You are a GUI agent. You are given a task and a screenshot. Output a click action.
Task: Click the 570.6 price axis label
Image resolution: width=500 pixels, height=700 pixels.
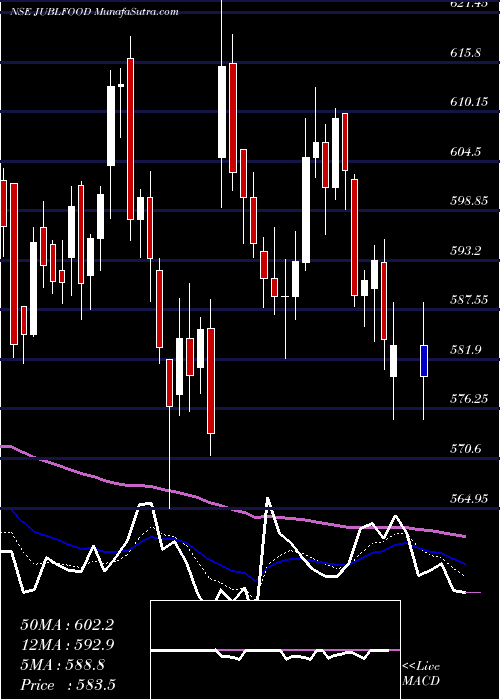tap(466, 449)
